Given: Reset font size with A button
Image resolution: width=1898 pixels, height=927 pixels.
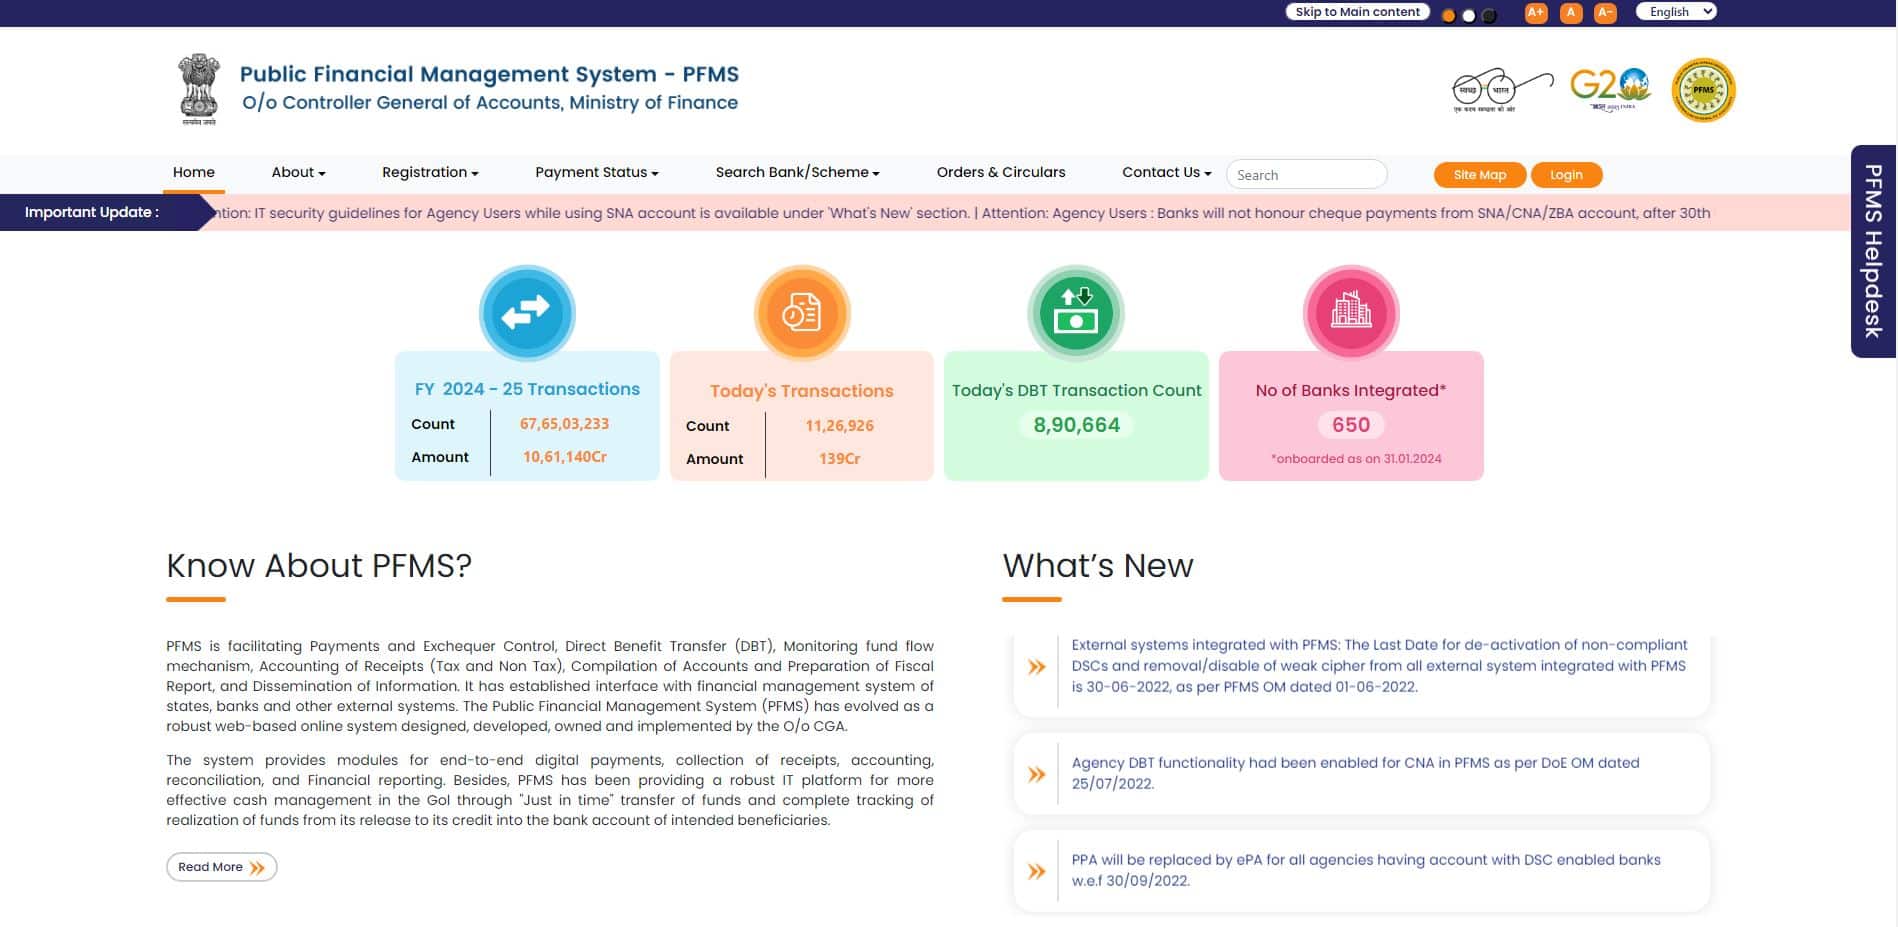Looking at the screenshot, I should coord(1571,13).
